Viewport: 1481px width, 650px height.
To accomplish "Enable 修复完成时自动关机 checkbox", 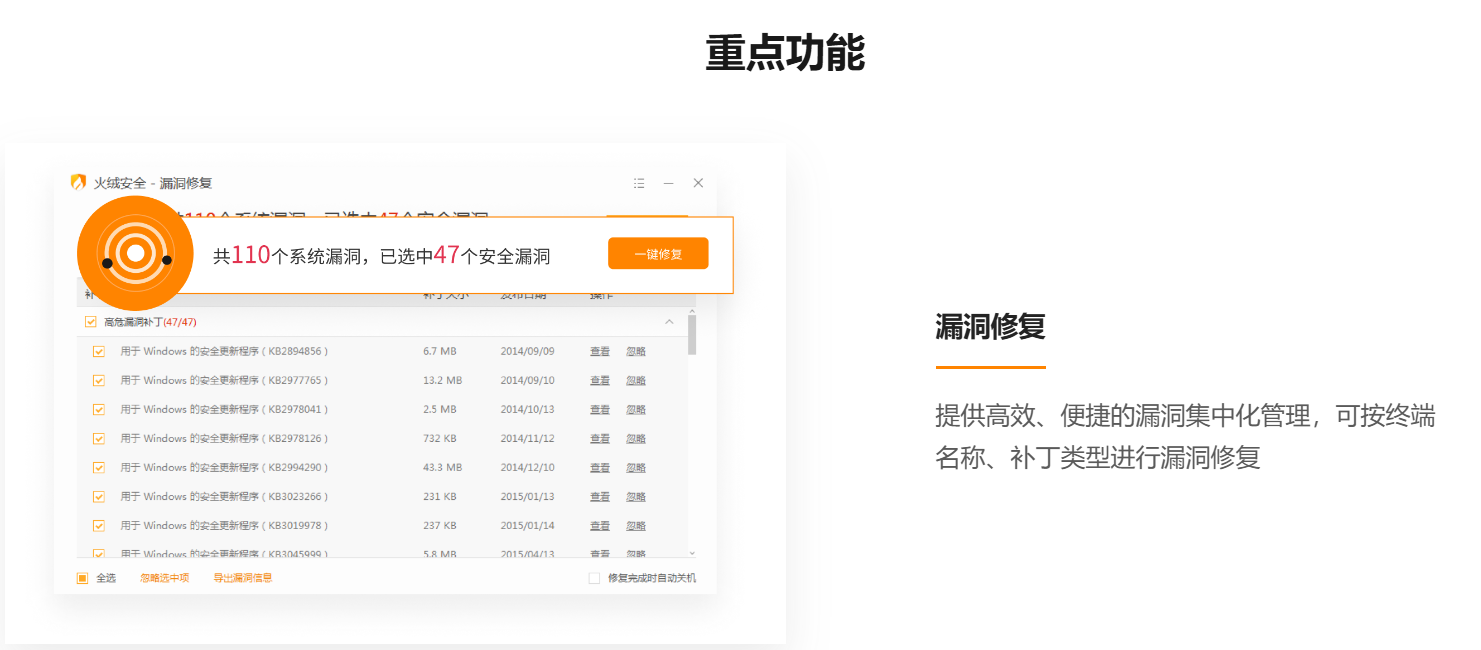I will pos(594,578).
